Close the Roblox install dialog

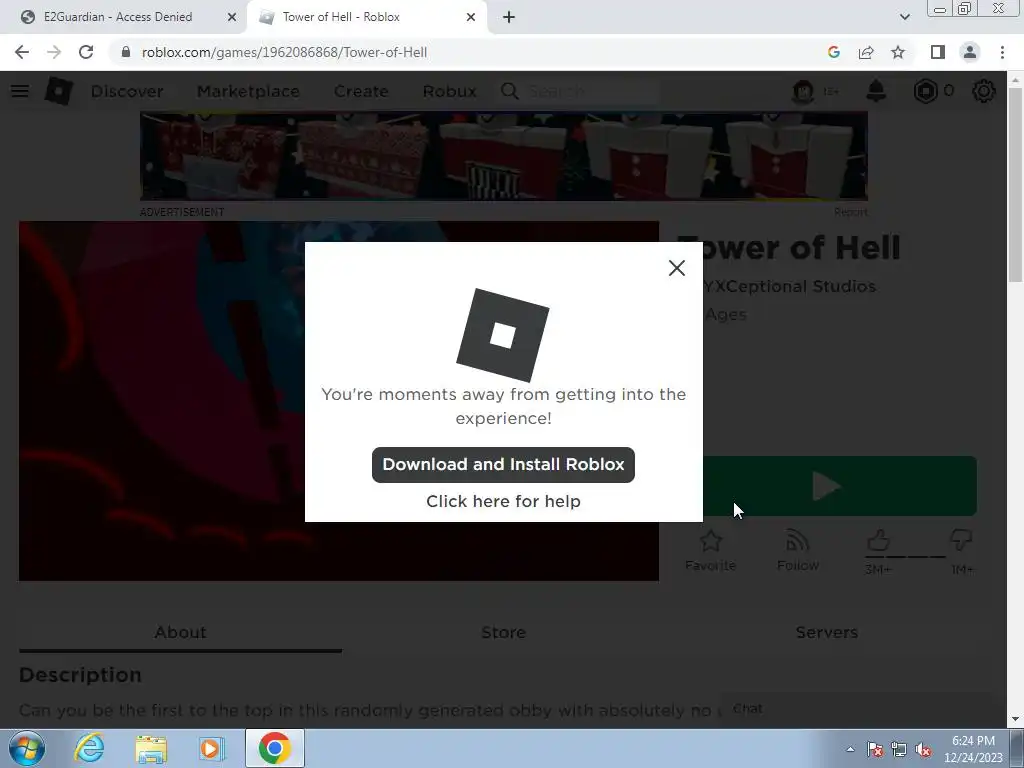click(x=677, y=268)
